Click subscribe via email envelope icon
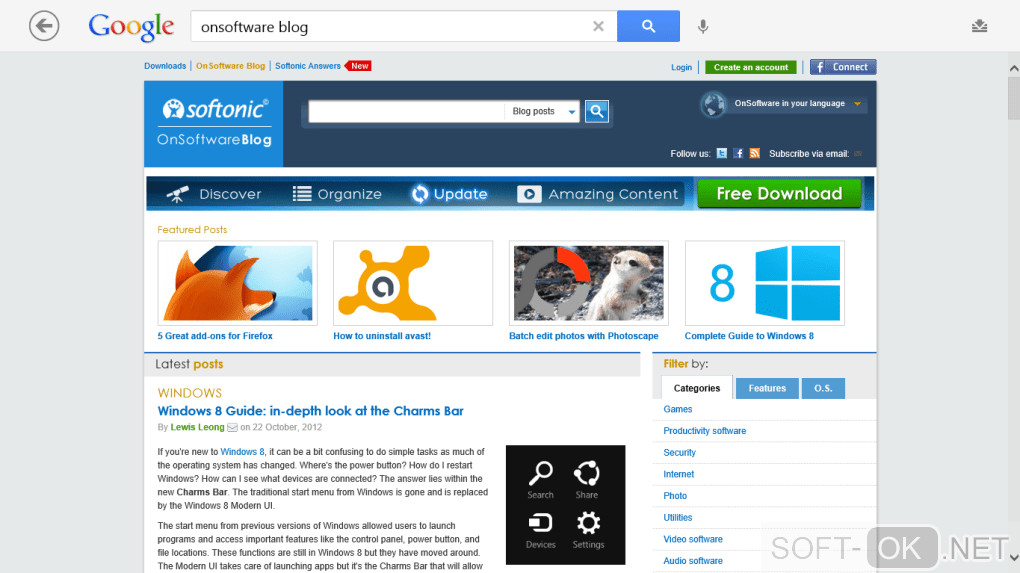1020x573 pixels. [858, 153]
